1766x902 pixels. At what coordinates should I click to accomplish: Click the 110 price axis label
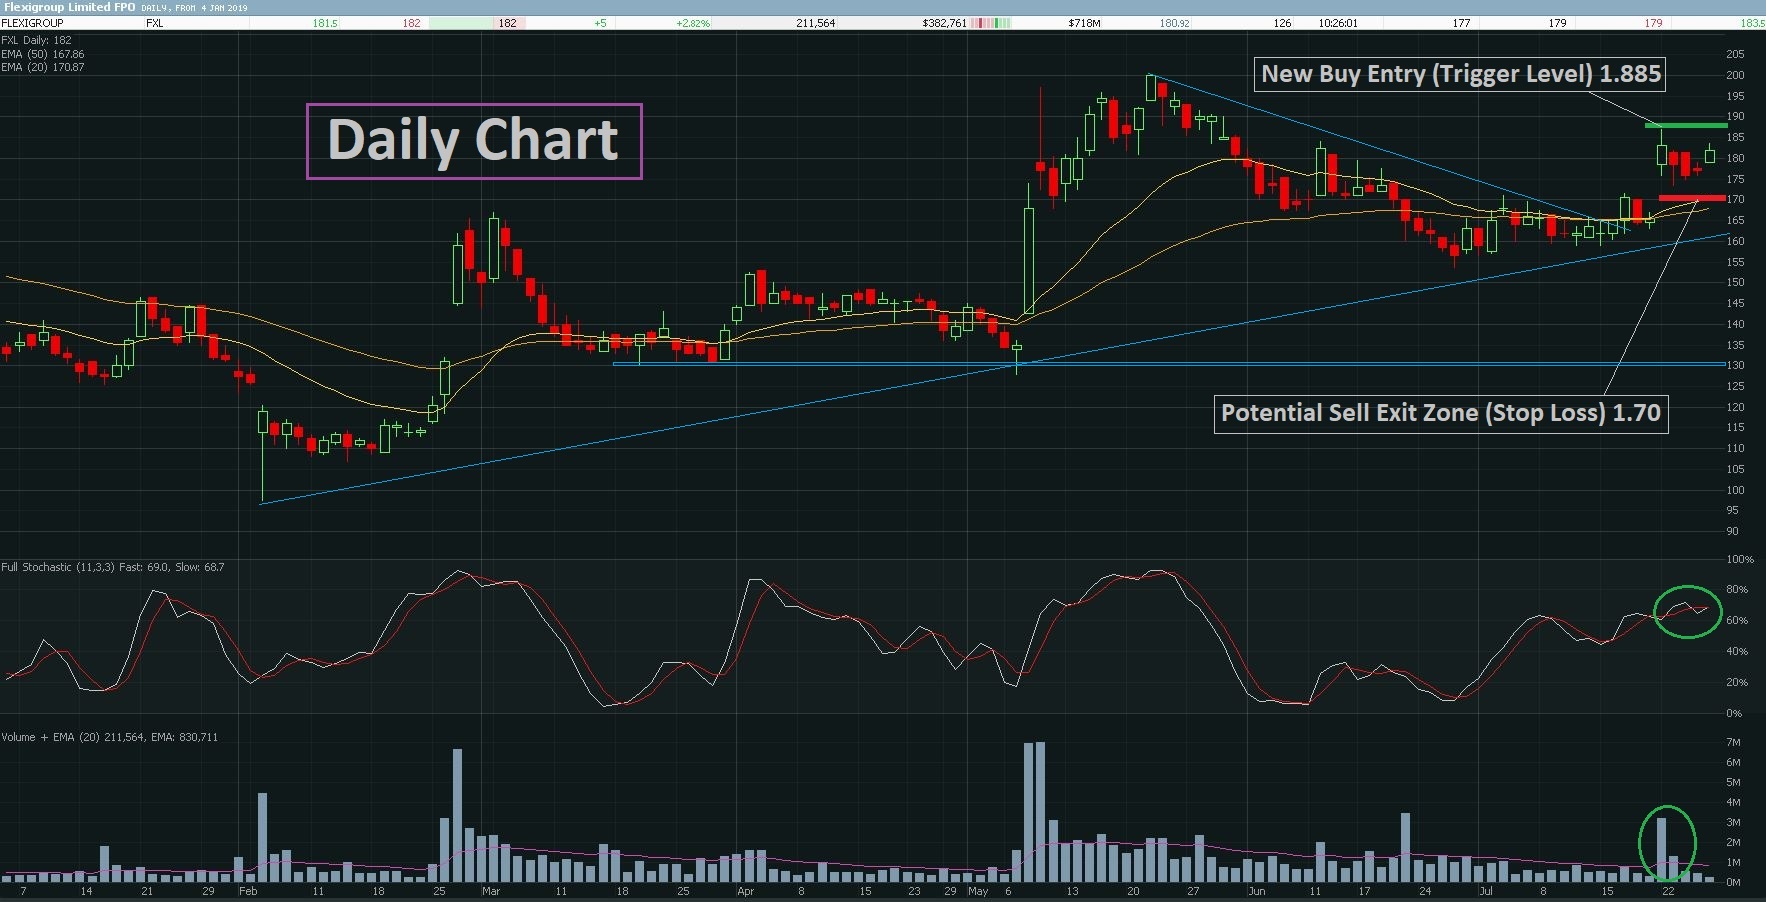[1735, 448]
